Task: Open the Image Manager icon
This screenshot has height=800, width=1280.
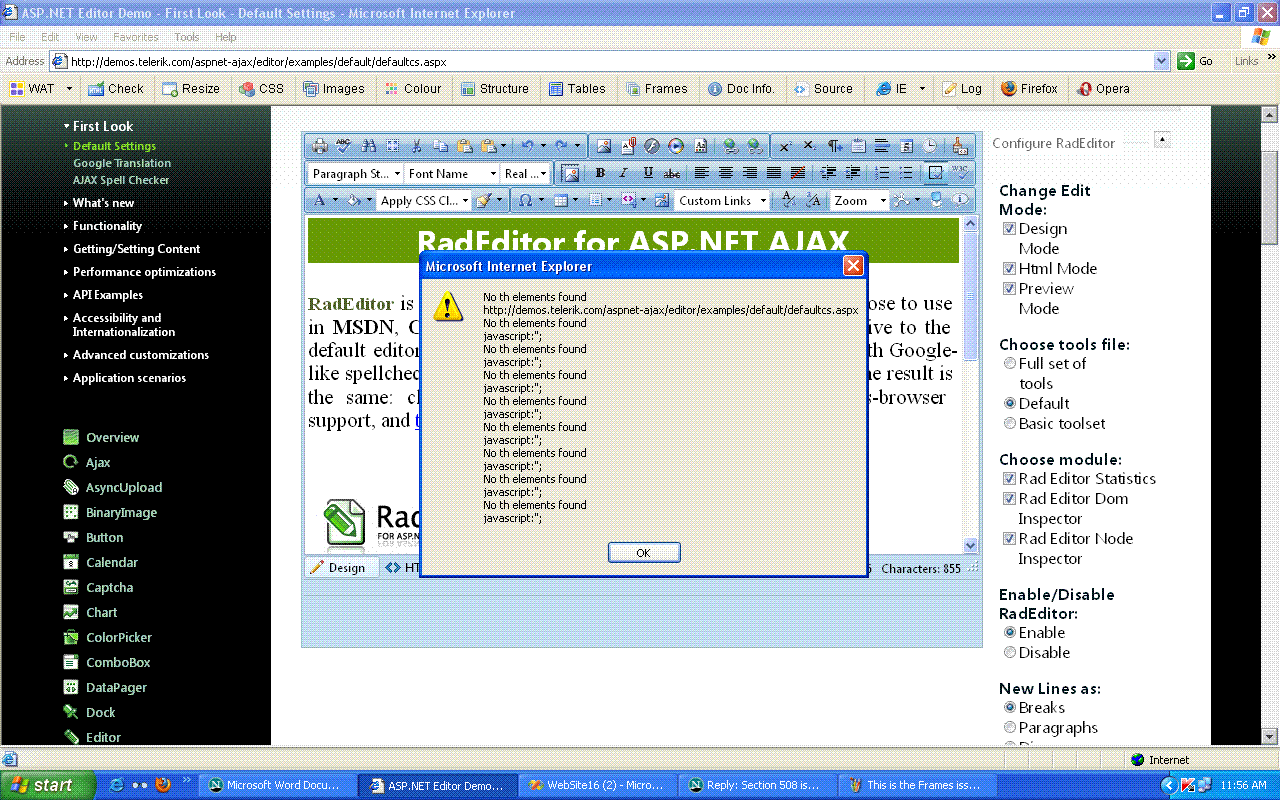Action: 604,146
